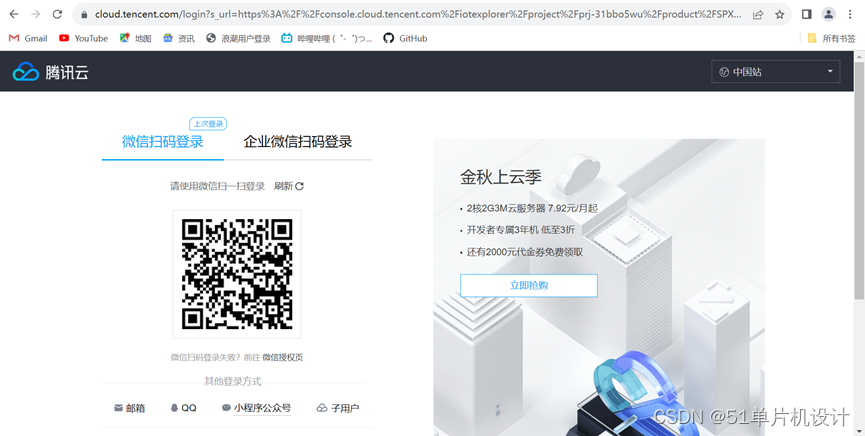Click the 立即抢购 button
The image size is (865, 436).
[x=528, y=285]
